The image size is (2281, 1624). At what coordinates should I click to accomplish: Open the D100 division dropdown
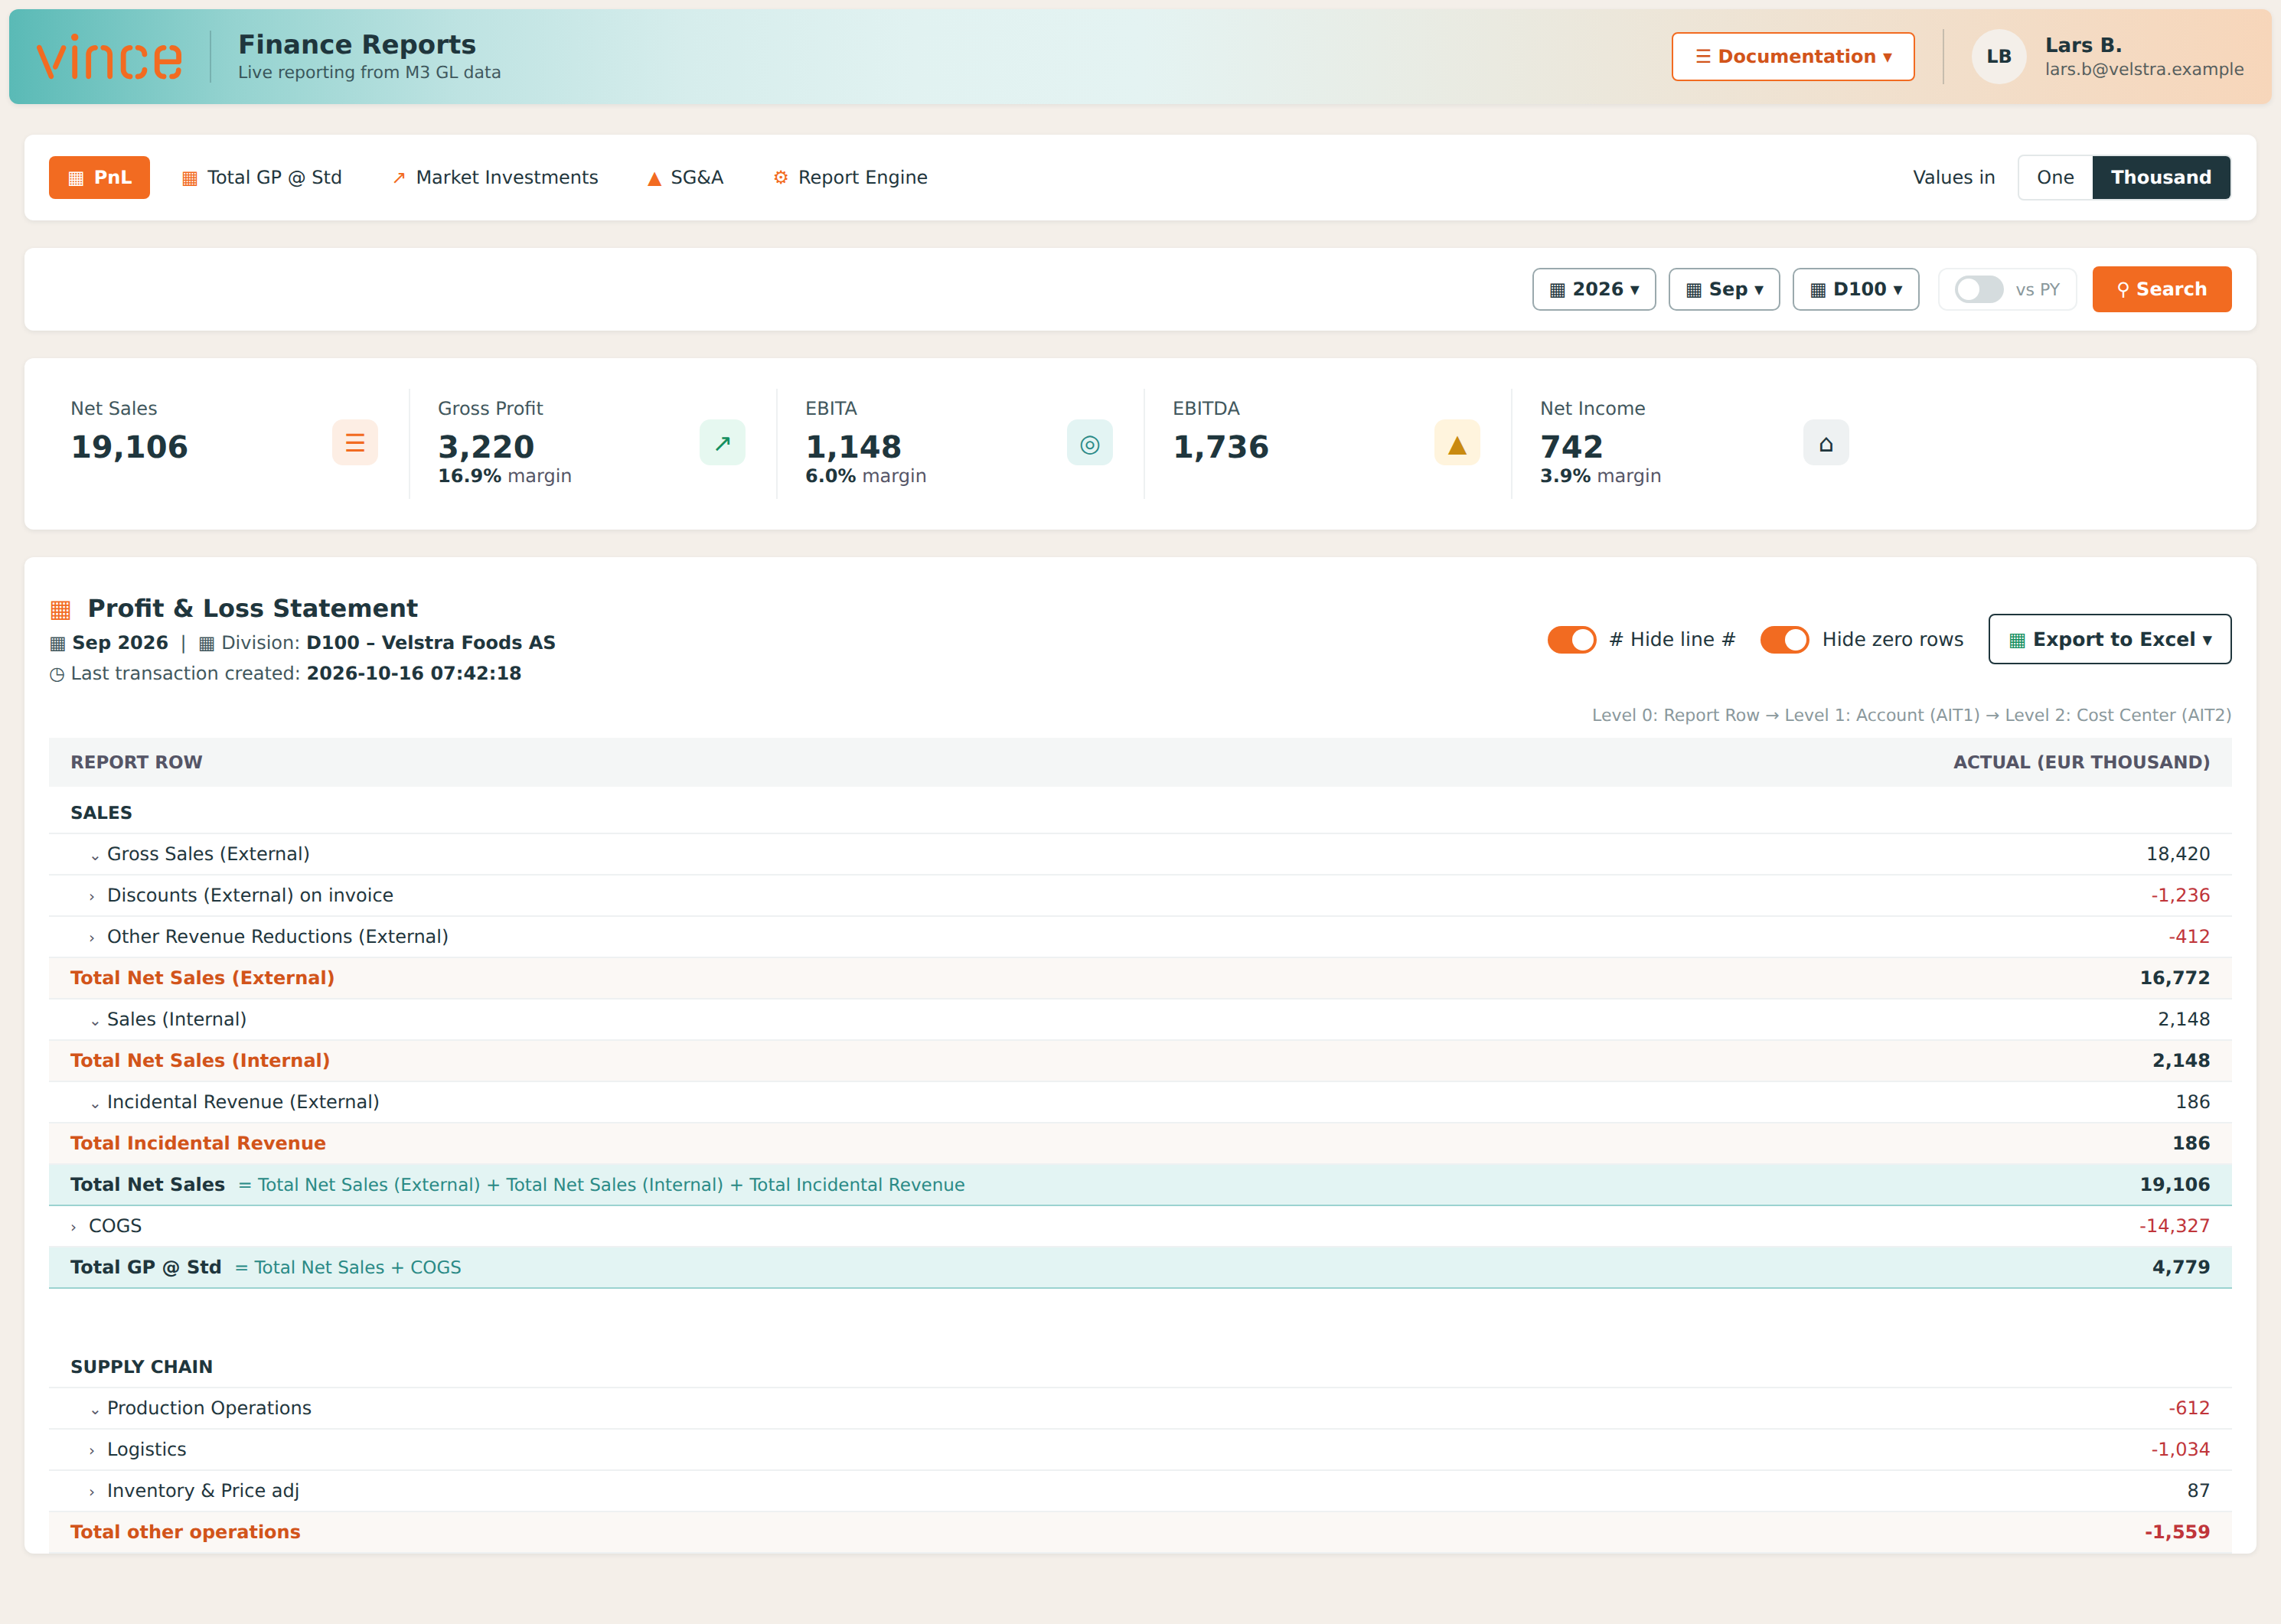[x=1856, y=290]
